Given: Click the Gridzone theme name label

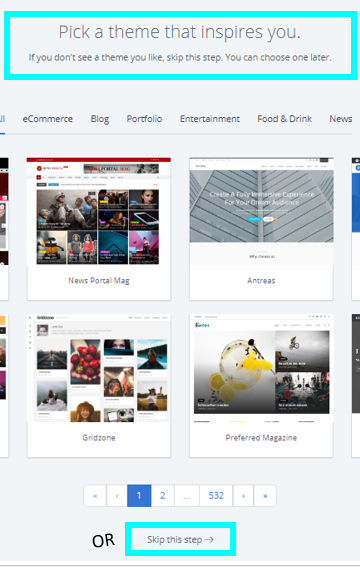Looking at the screenshot, I should pyautogui.click(x=99, y=438).
